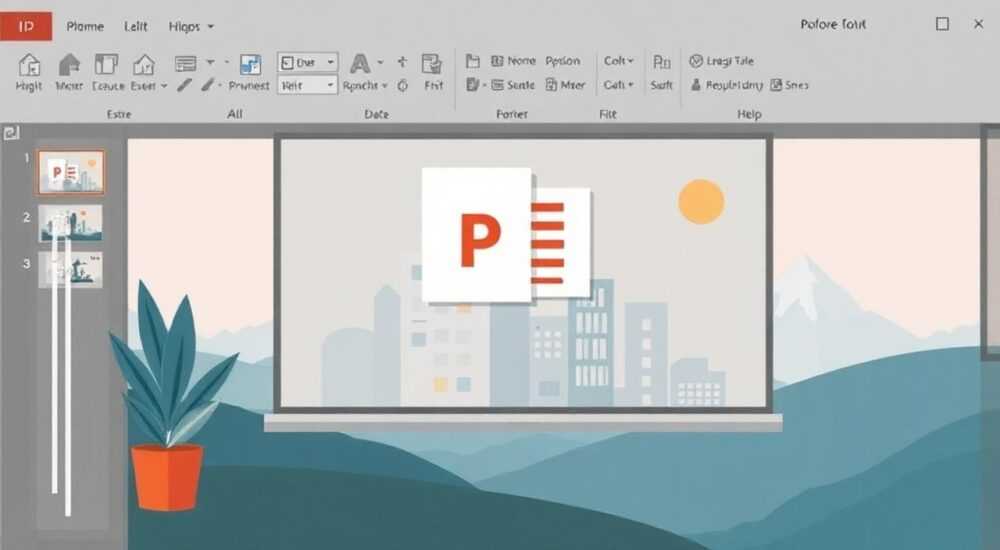The image size is (1000, 550).
Task: Click the small panel icon above slide thumbnails
Action: click(x=11, y=133)
